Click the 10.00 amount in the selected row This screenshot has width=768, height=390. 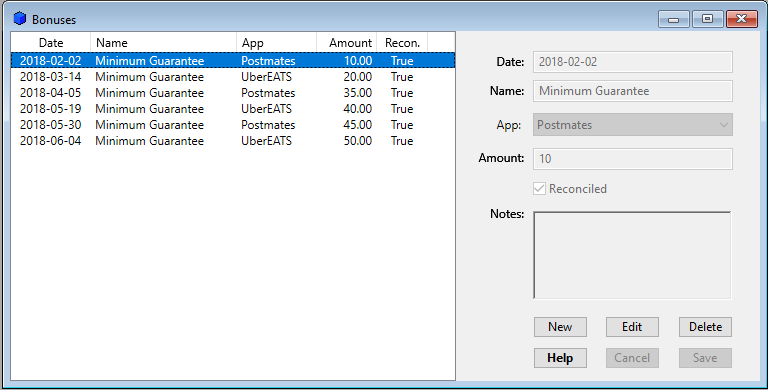358,61
